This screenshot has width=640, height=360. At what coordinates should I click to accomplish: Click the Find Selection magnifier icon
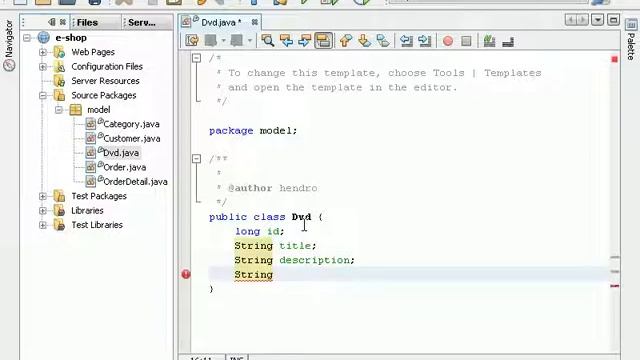click(268, 40)
